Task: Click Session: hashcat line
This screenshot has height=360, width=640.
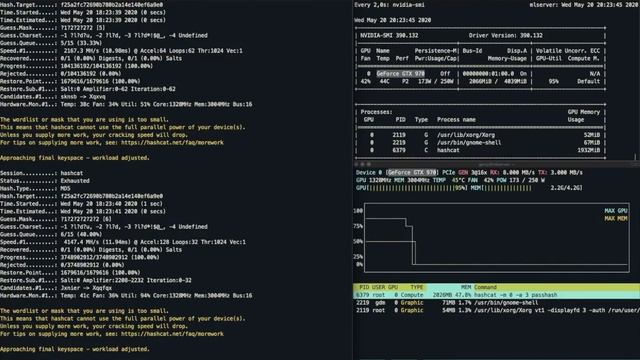Action: pyautogui.click(x=42, y=173)
